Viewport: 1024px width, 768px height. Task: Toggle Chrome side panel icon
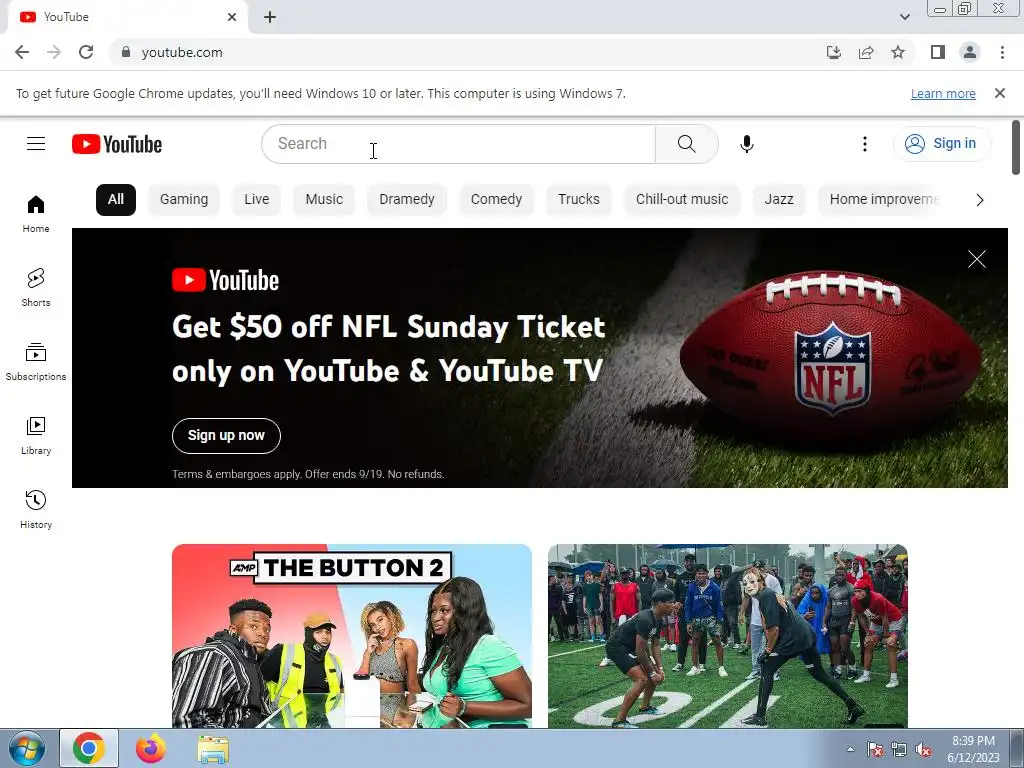click(x=938, y=52)
